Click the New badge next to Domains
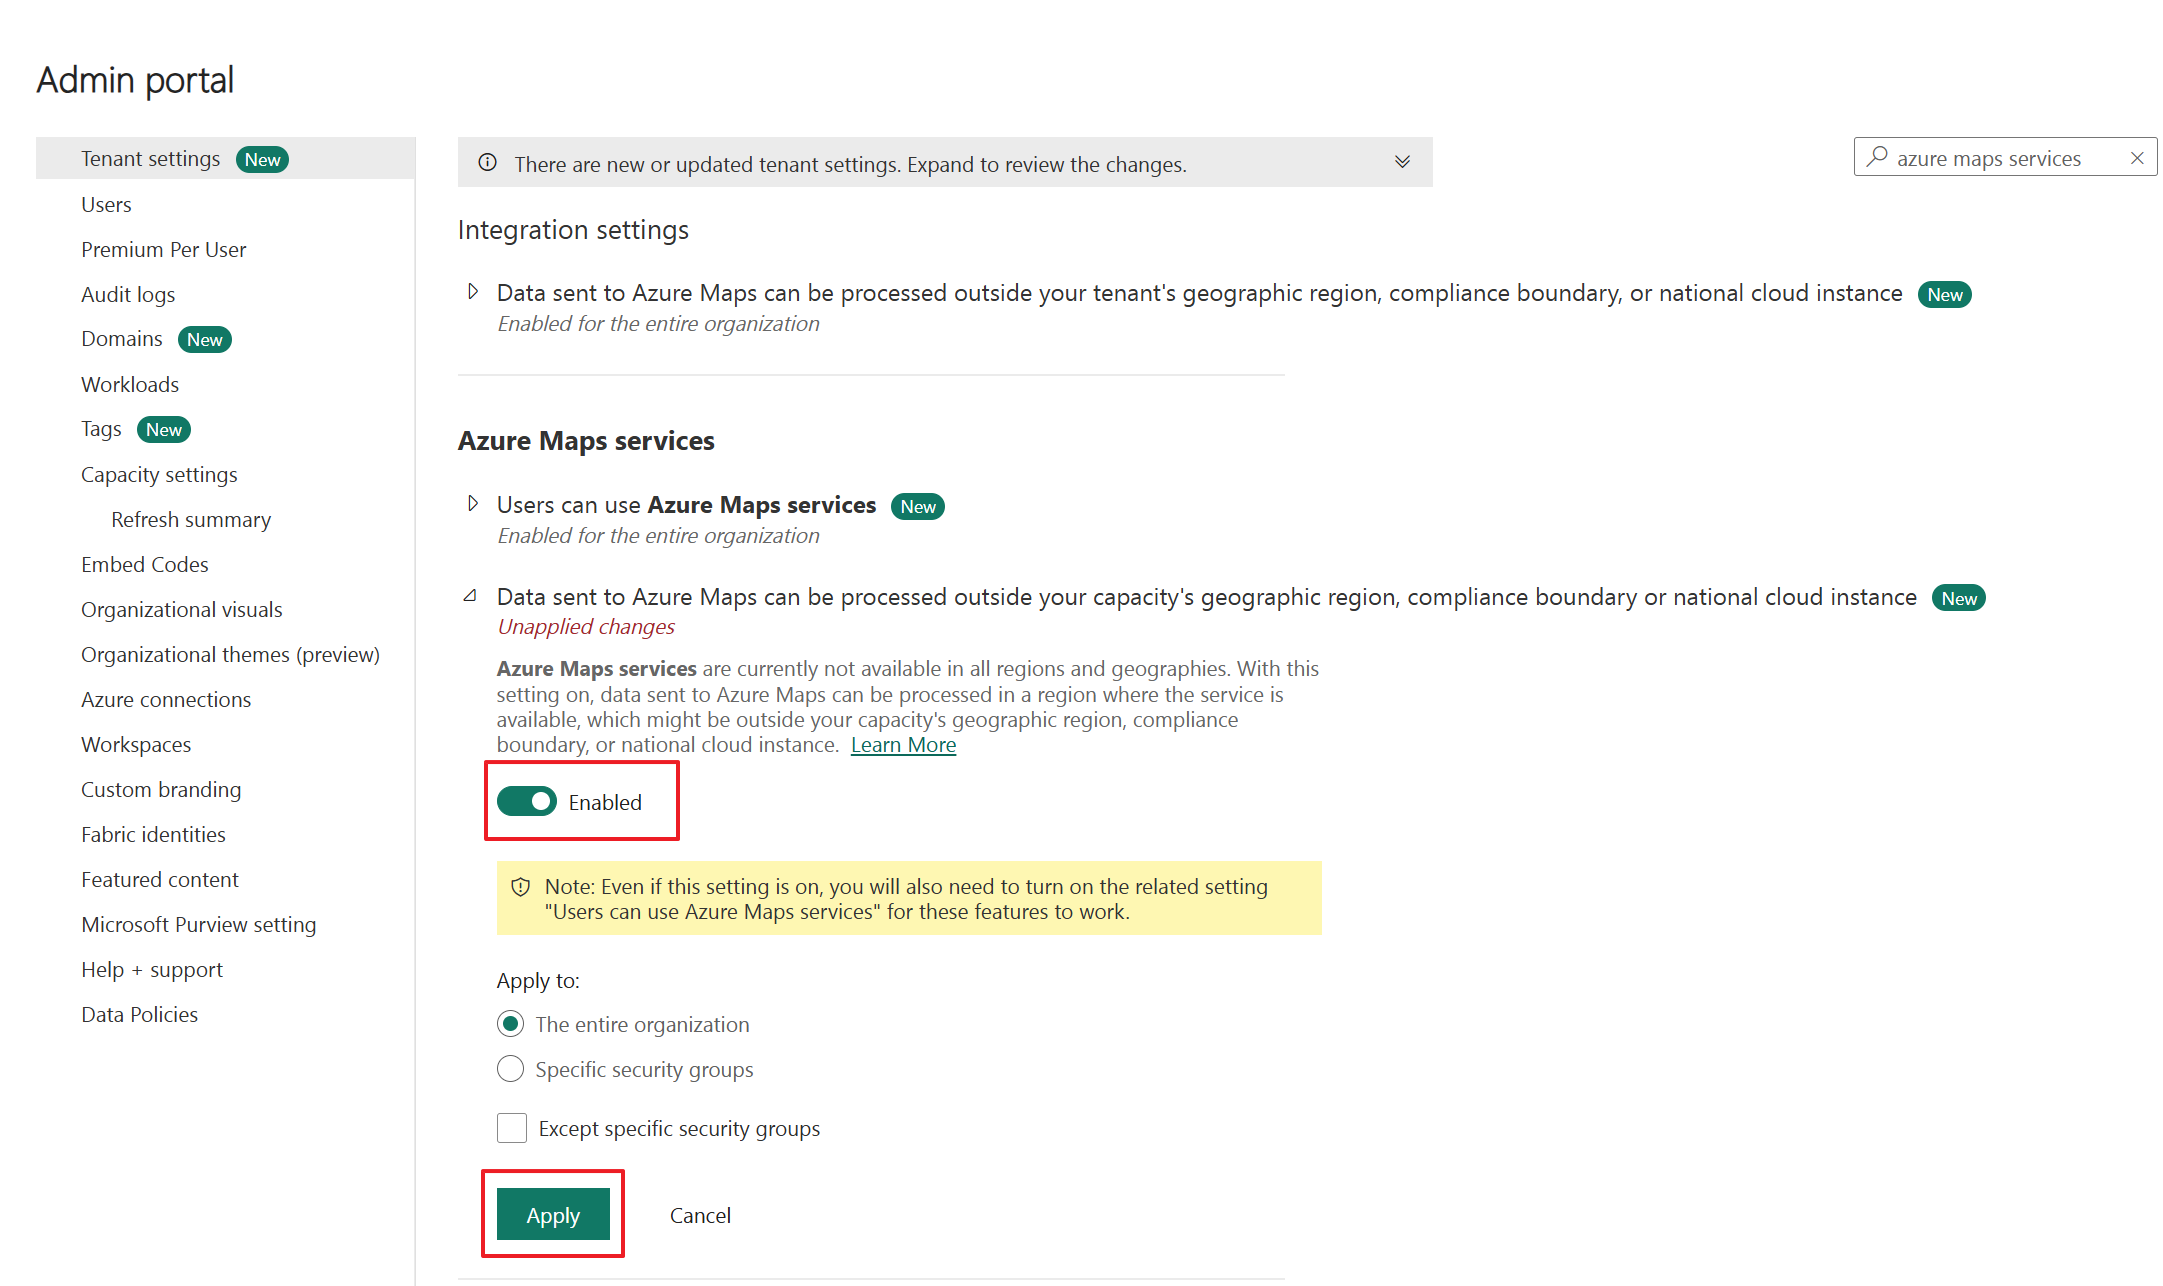Image resolution: width=2163 pixels, height=1286 pixels. point(204,340)
